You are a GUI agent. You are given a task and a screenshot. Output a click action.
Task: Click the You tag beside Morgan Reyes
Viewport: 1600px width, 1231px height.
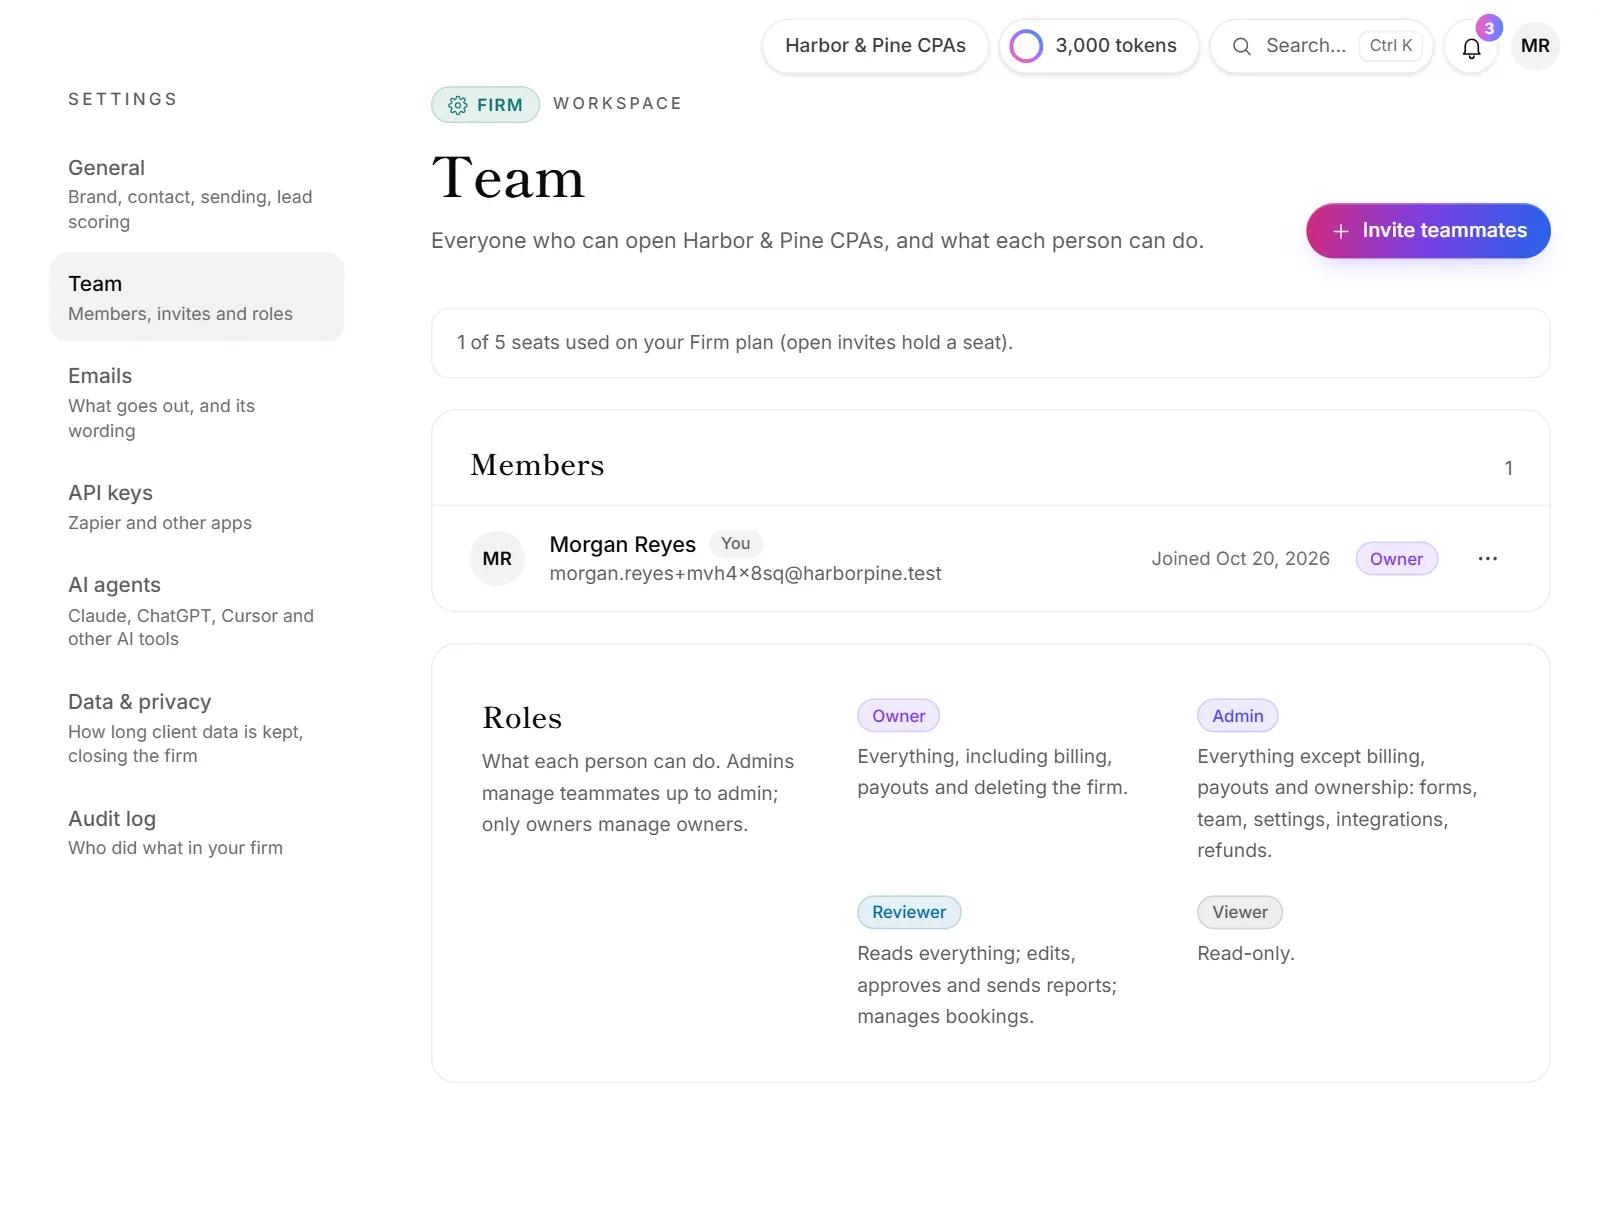point(735,543)
